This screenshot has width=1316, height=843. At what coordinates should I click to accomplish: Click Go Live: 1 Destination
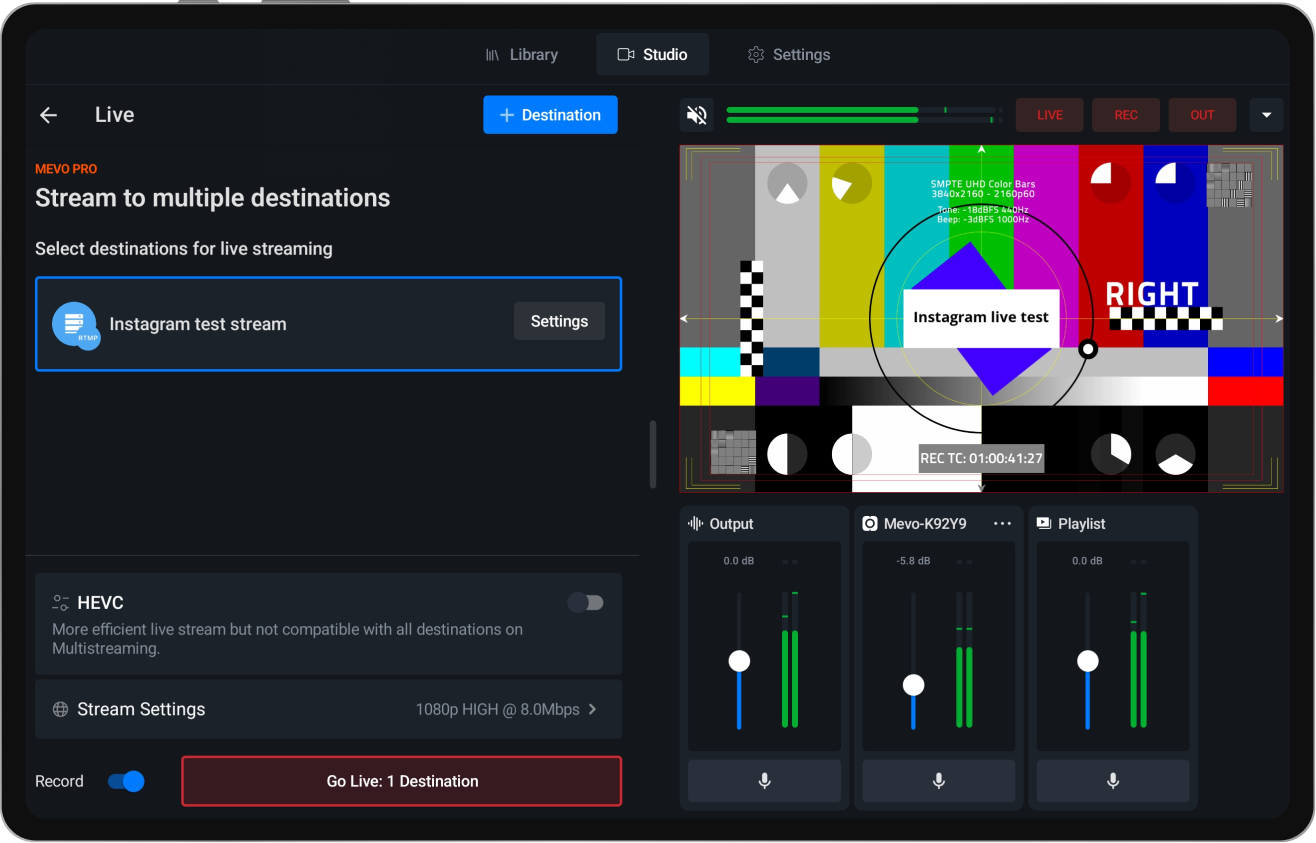(x=401, y=781)
